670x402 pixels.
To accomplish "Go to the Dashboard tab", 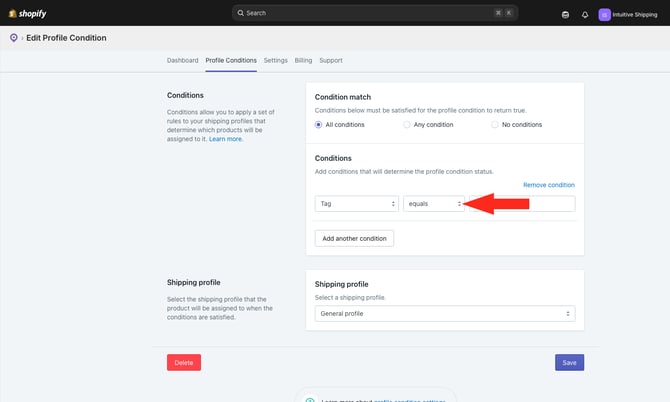I will click(182, 60).
